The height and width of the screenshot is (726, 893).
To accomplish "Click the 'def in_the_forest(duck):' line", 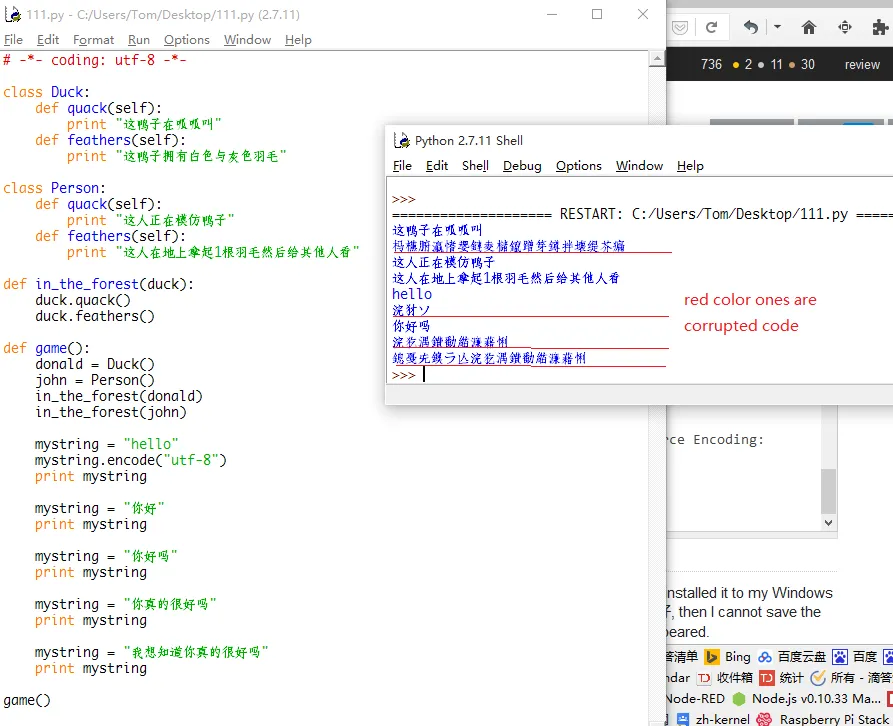I will pos(99,284).
